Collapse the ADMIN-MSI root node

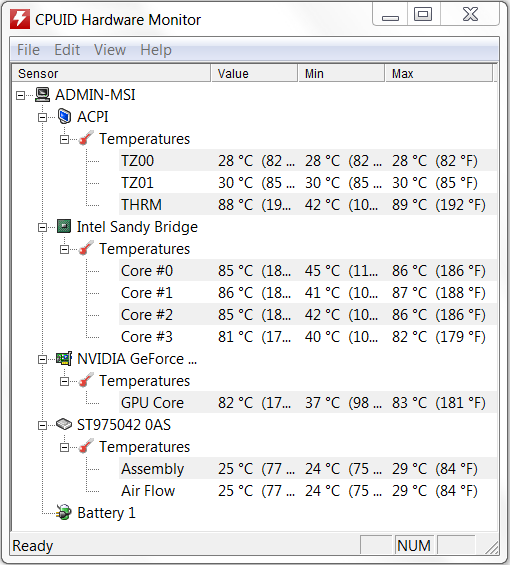pos(21,95)
